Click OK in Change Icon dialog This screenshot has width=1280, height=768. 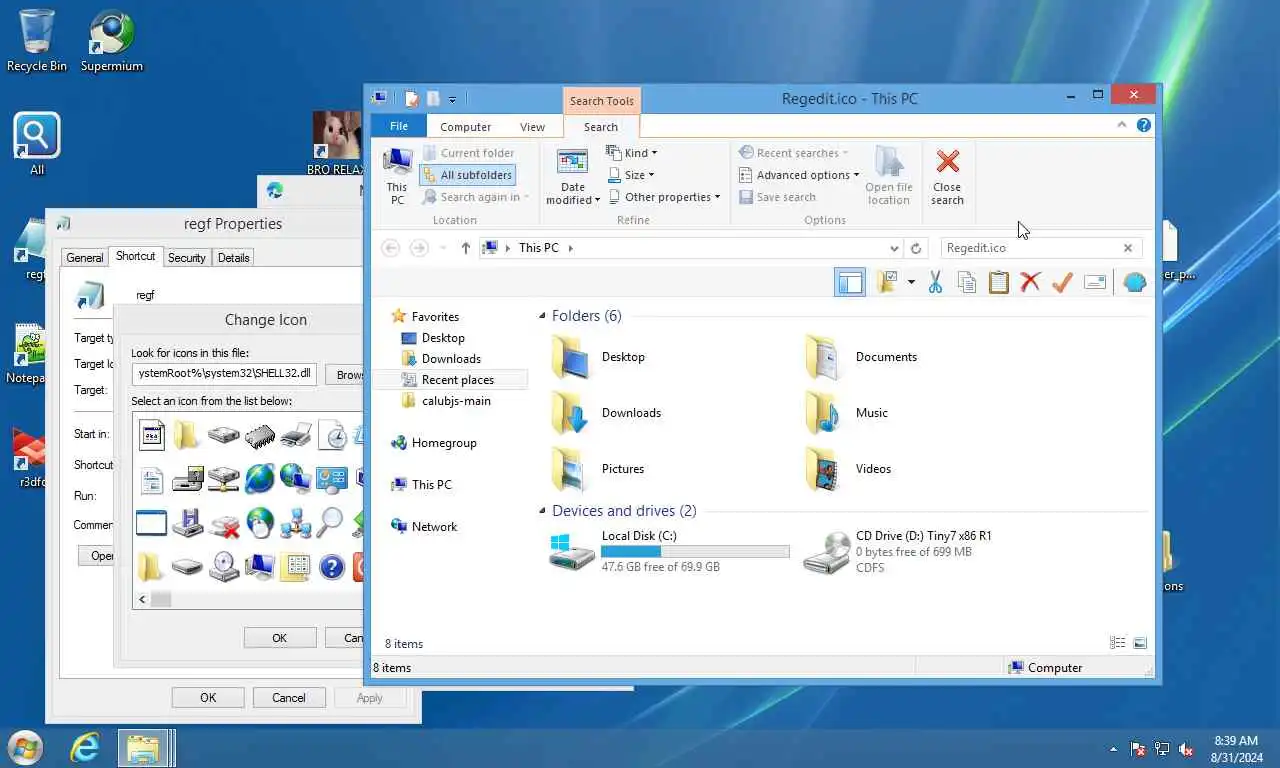pyautogui.click(x=279, y=638)
